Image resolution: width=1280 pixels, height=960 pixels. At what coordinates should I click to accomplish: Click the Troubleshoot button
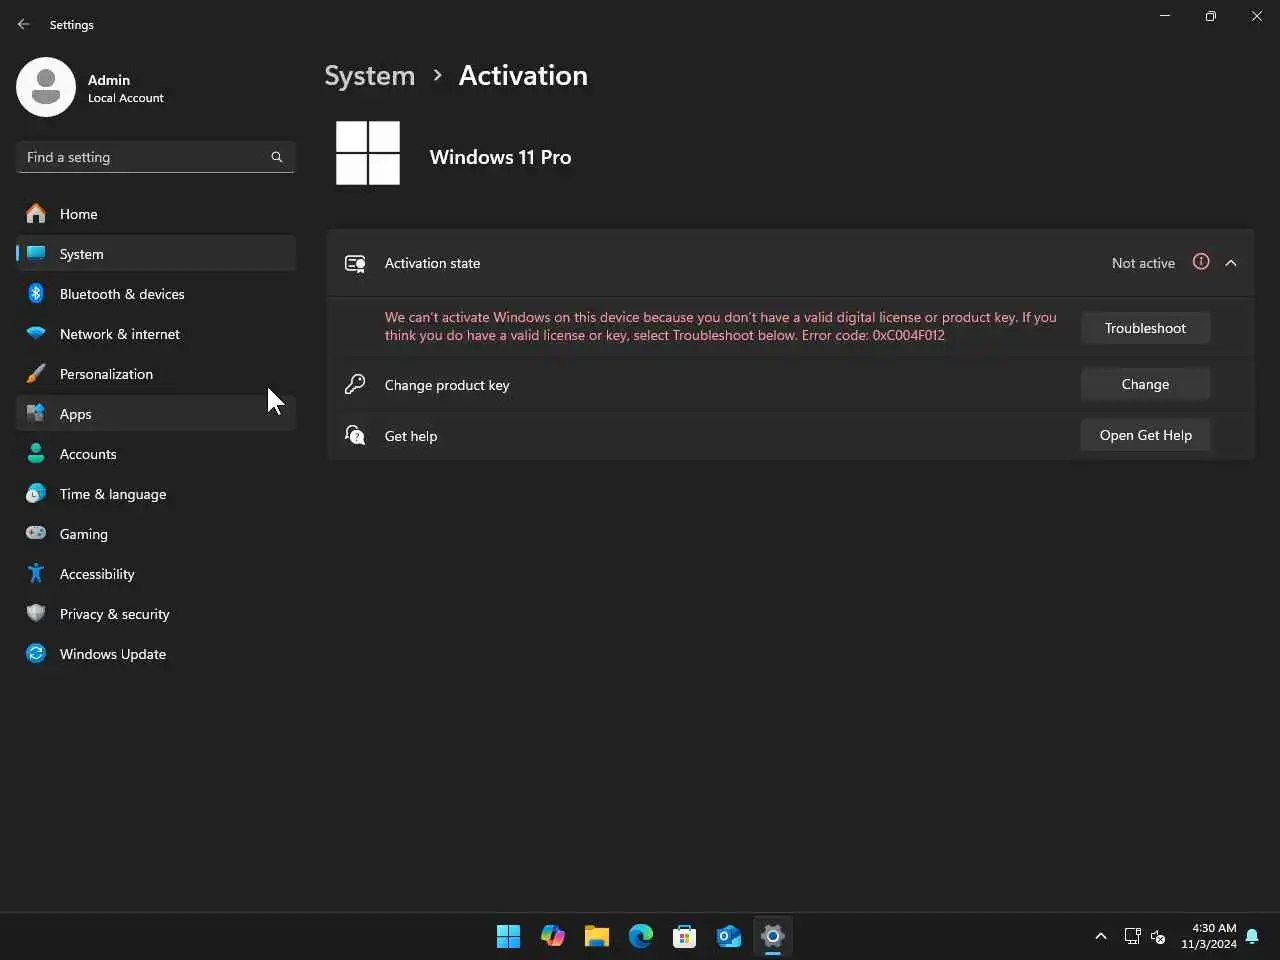click(x=1145, y=328)
